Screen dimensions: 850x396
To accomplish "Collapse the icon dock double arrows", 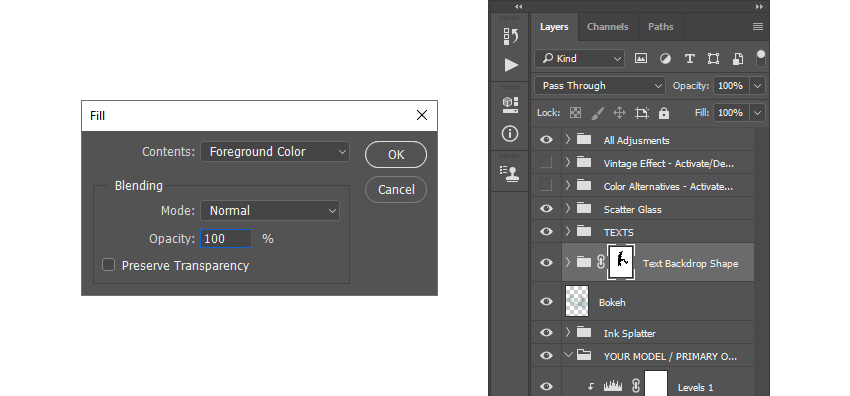I will 519,7.
